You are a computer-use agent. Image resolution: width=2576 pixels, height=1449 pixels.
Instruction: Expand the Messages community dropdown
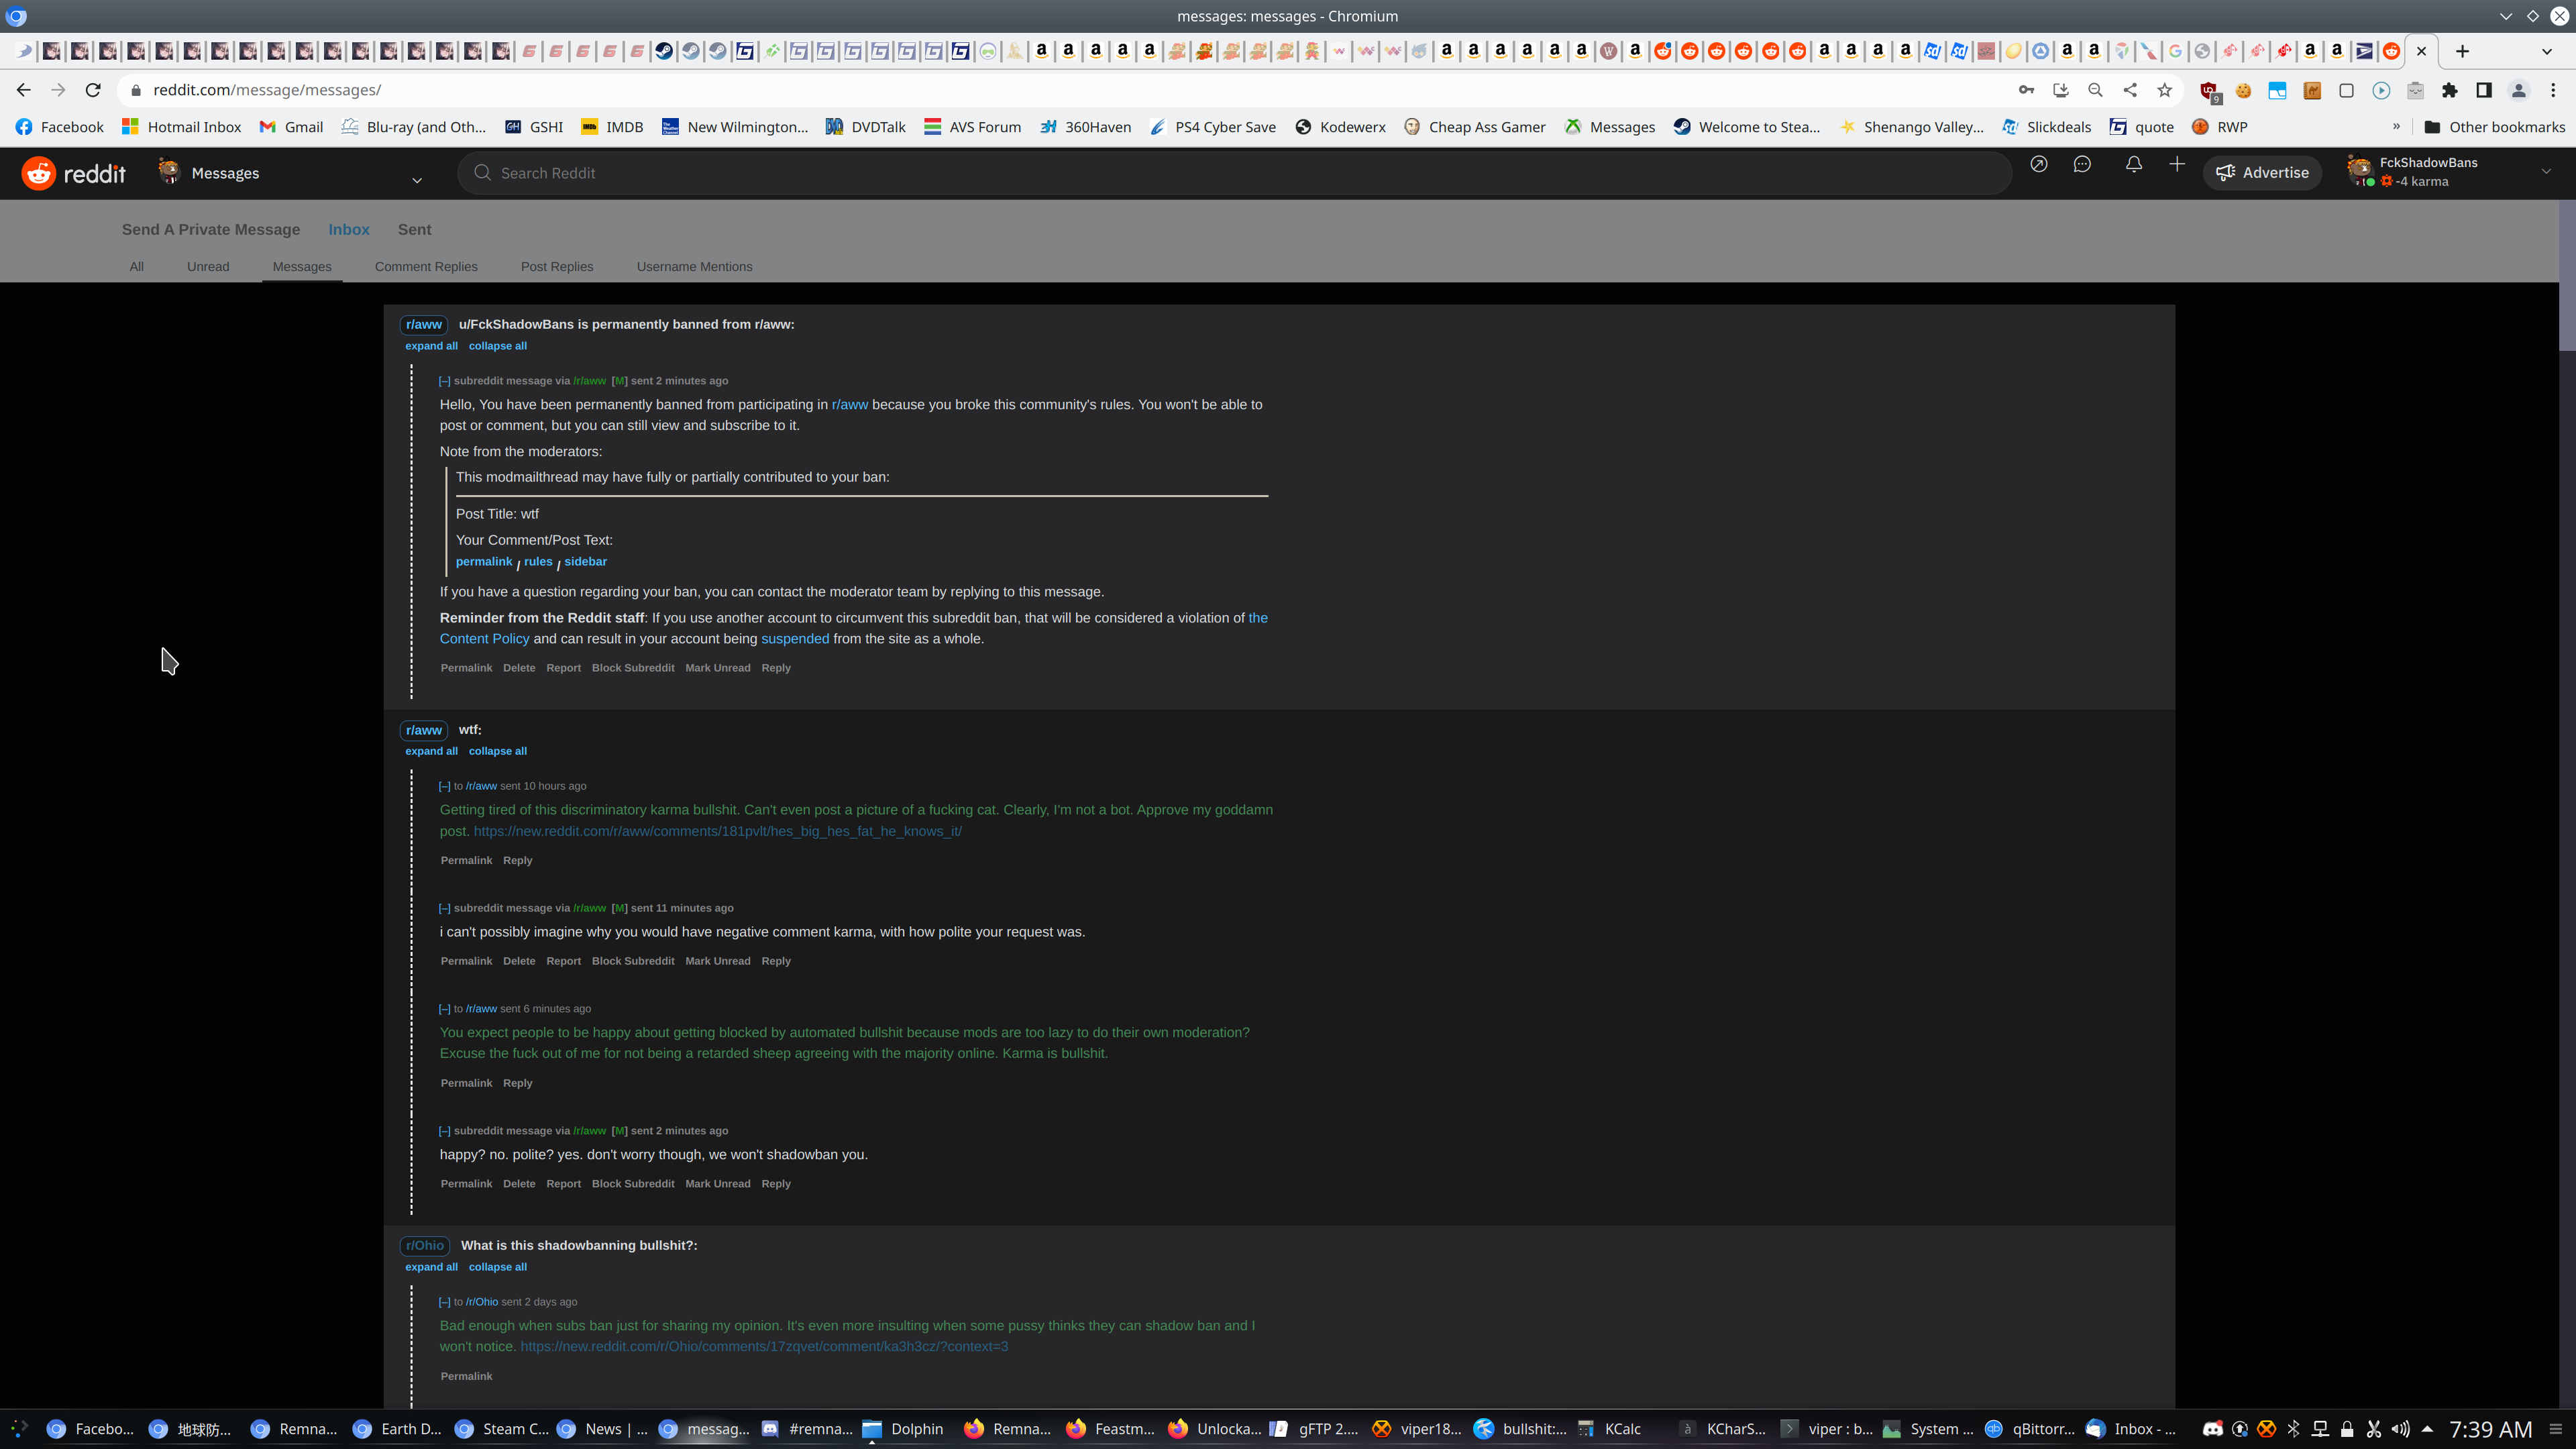[417, 180]
